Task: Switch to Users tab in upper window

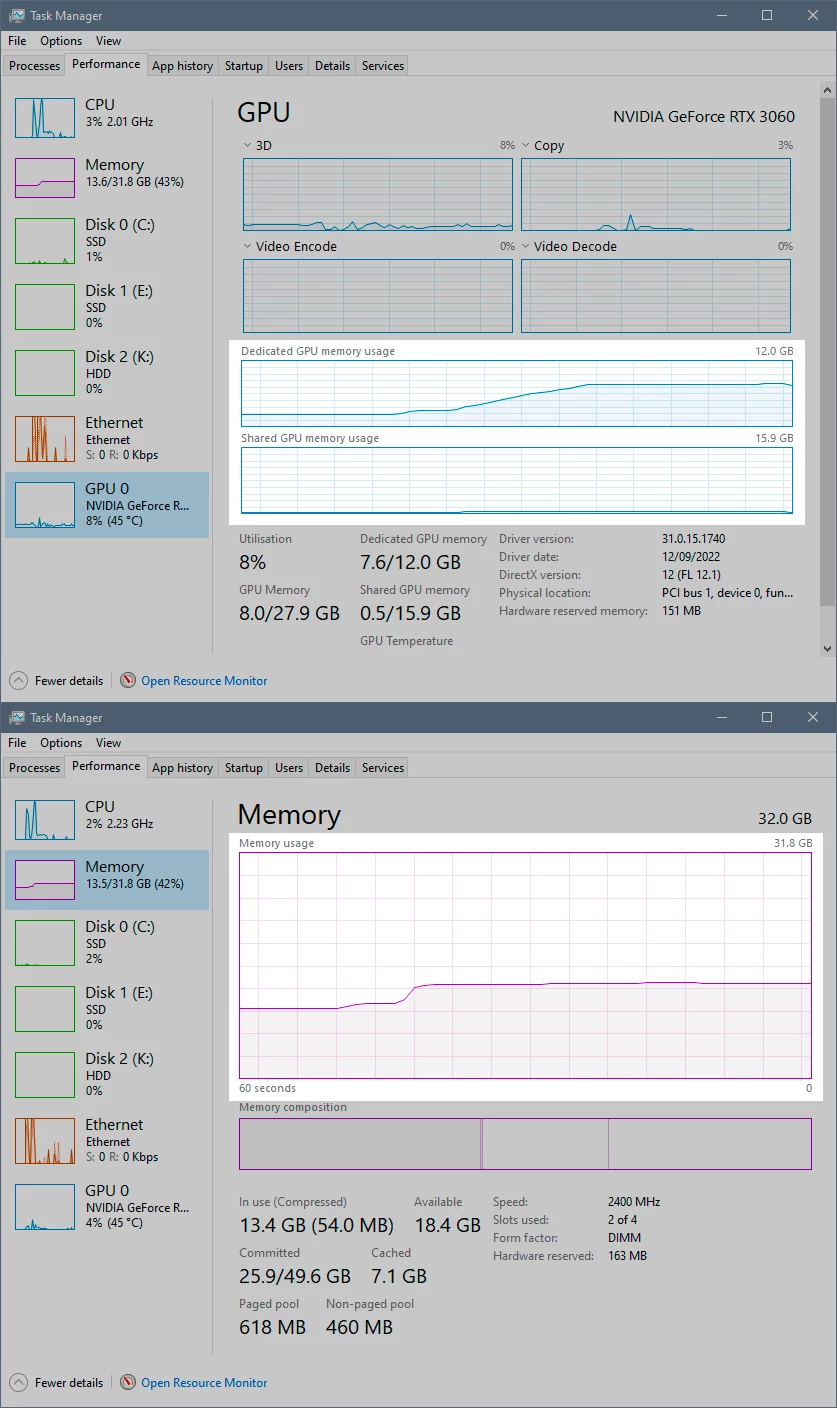Action: coord(289,66)
